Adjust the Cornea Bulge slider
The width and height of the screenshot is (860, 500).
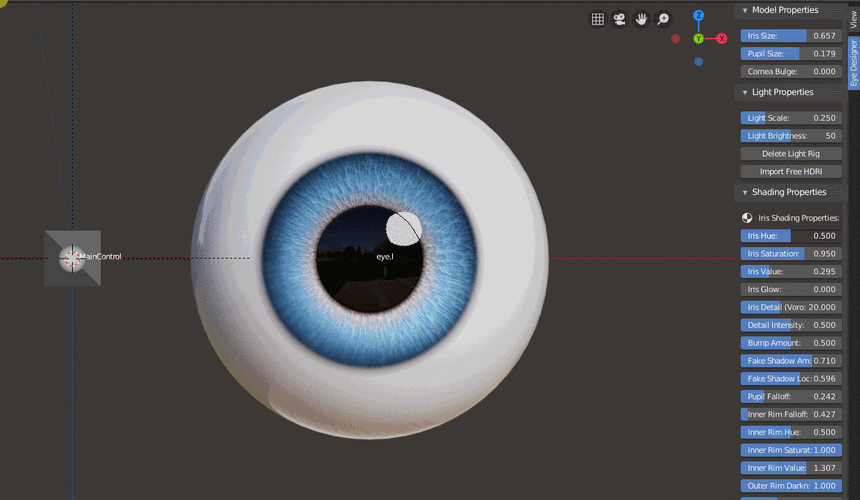pyautogui.click(x=791, y=71)
